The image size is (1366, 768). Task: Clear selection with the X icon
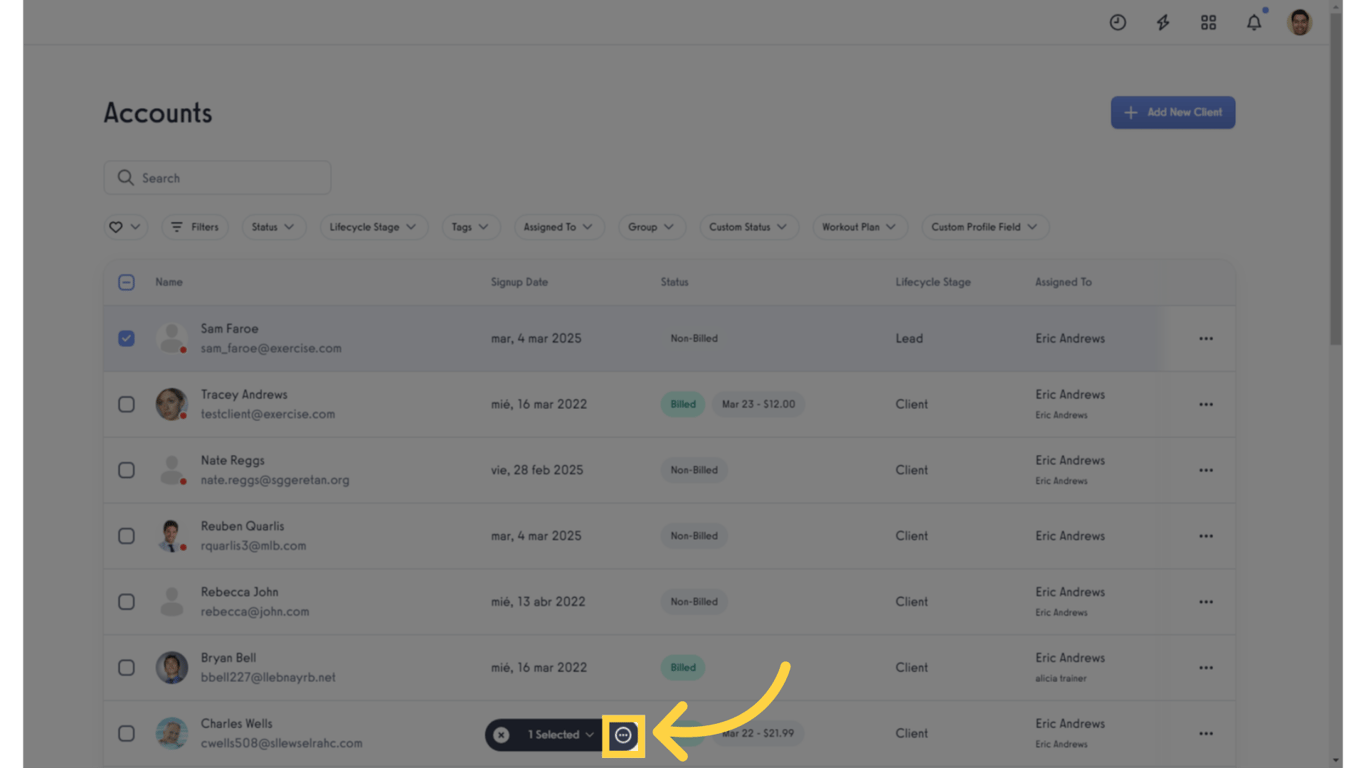click(500, 734)
